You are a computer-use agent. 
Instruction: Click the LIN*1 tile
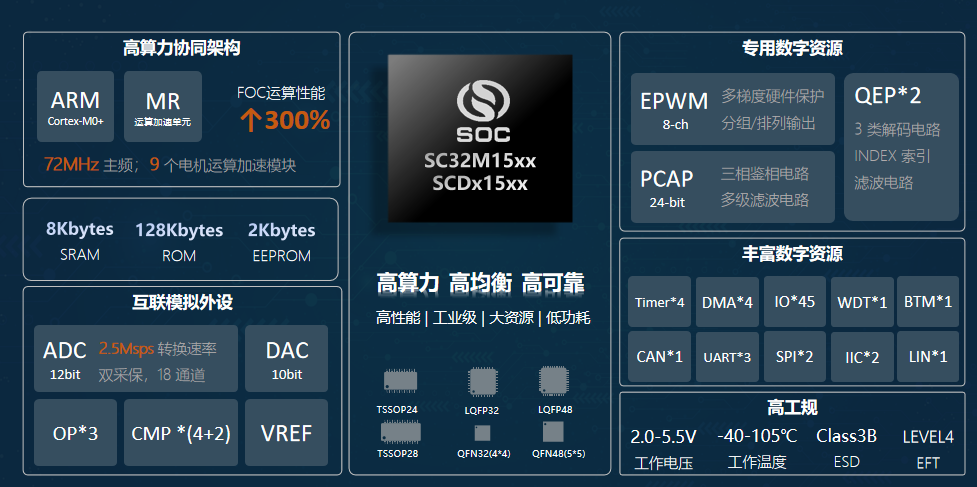(928, 357)
